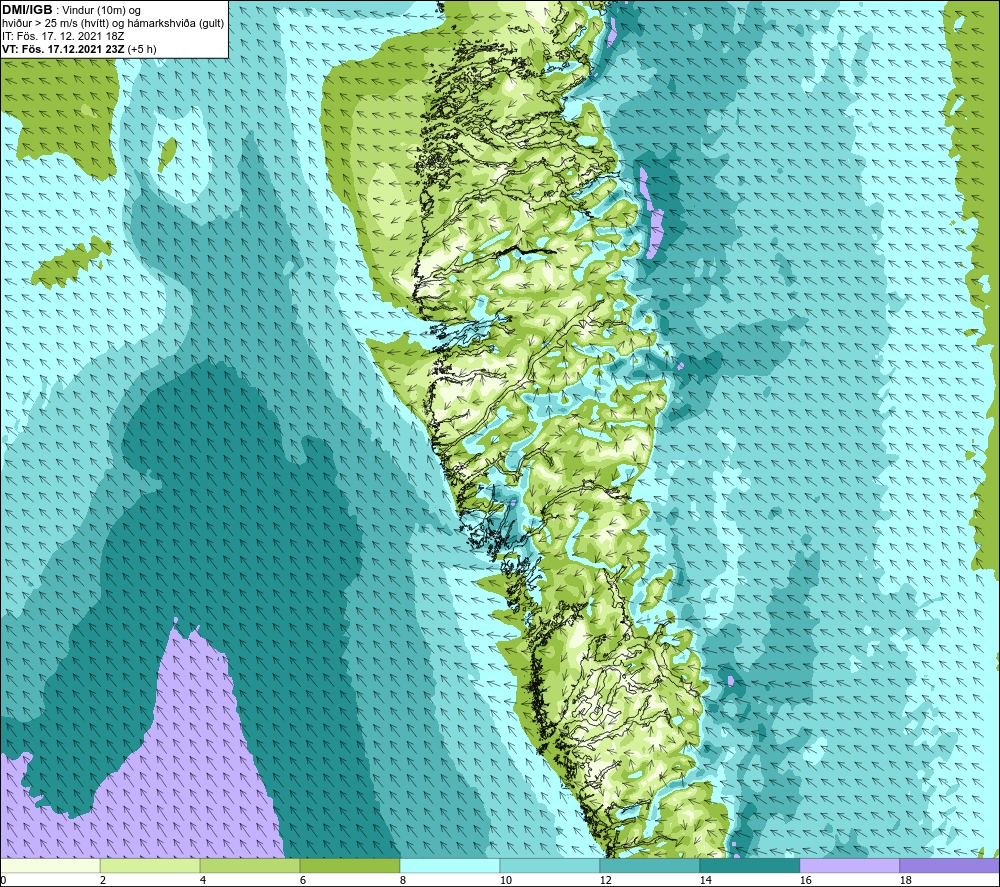Click the 14–16 m/s dark teal legend swatch
This screenshot has height=887, width=1000.
tap(750, 865)
